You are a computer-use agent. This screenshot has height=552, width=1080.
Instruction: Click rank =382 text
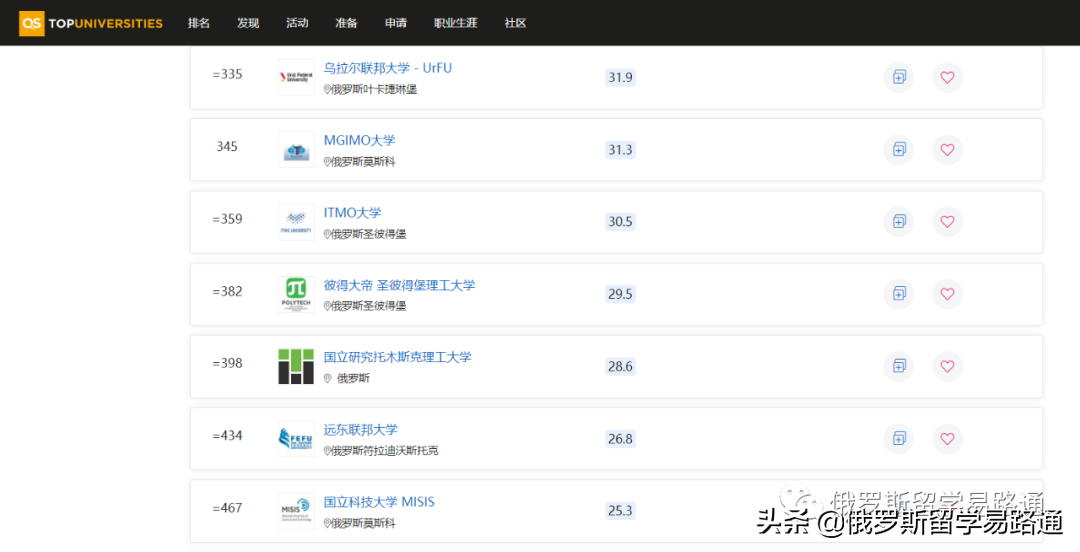coord(227,291)
